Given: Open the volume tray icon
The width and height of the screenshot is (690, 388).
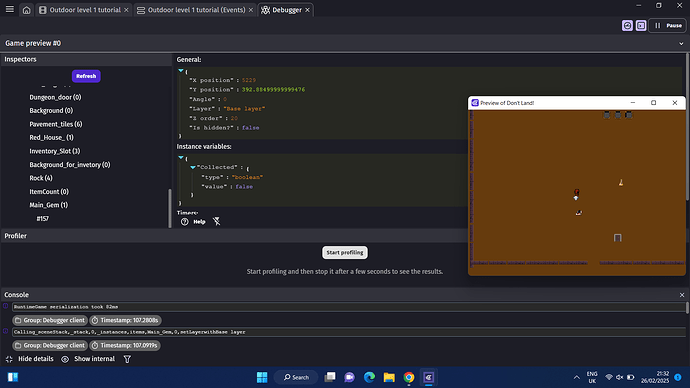Looking at the screenshot, I should pos(620,377).
